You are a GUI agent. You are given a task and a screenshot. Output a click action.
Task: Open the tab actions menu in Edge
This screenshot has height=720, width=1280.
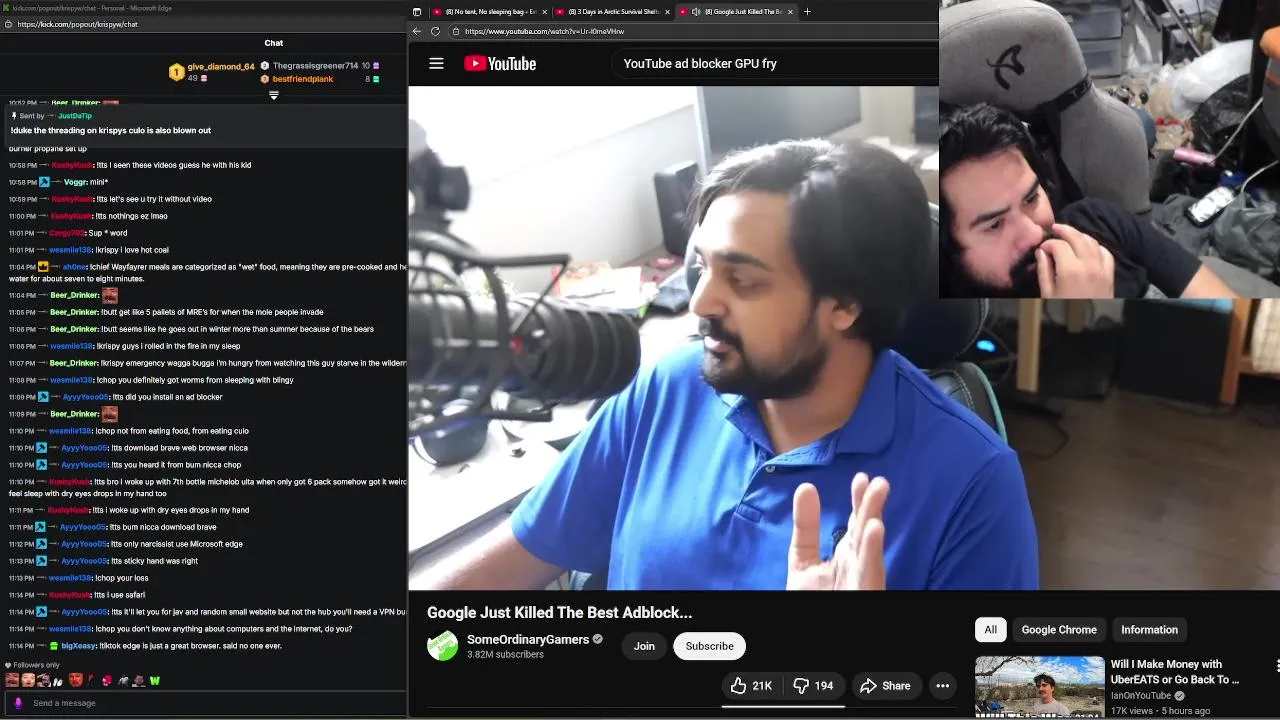[x=417, y=12]
